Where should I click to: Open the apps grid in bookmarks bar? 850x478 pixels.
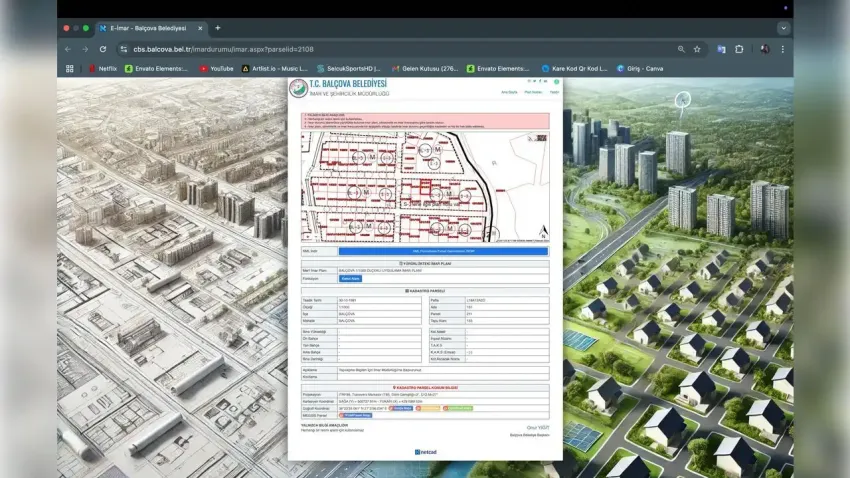pyautogui.click(x=69, y=69)
